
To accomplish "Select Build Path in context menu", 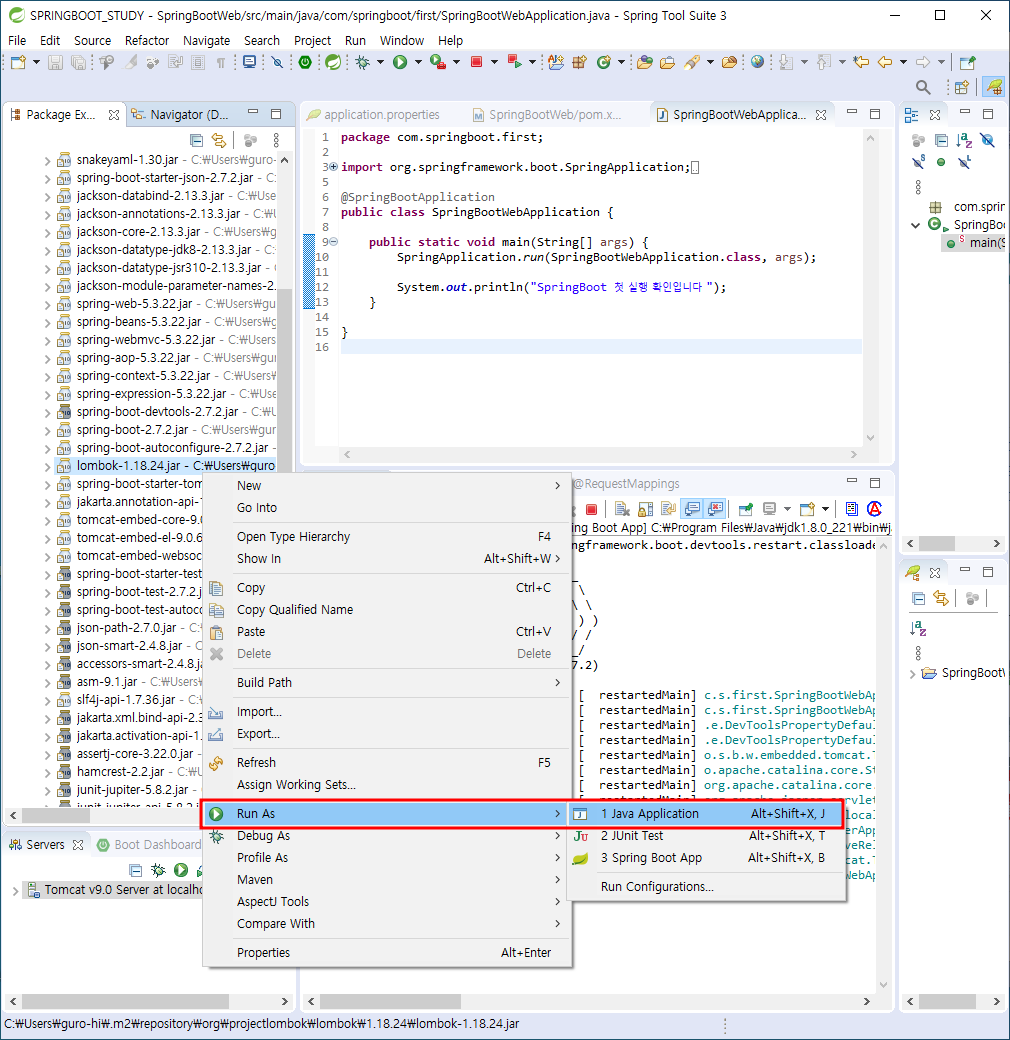I will pyautogui.click(x=385, y=682).
